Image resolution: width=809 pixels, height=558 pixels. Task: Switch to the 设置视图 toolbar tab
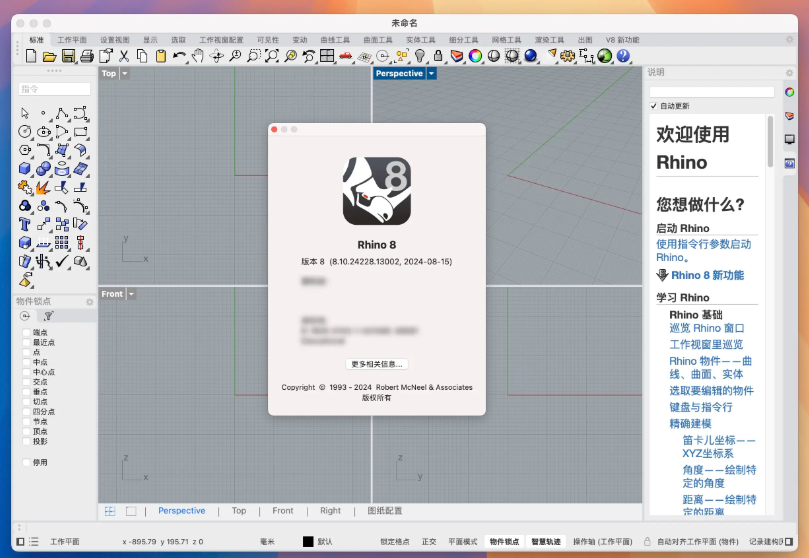(115, 40)
